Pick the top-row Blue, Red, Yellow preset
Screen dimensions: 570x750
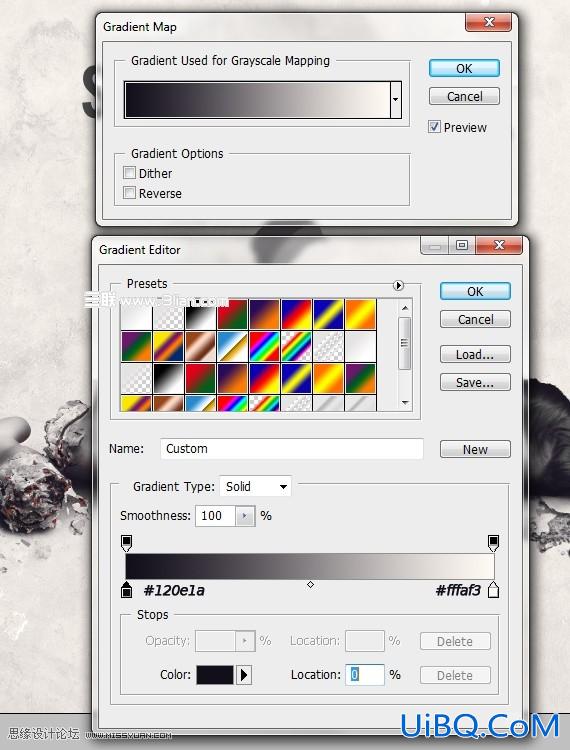[x=296, y=315]
